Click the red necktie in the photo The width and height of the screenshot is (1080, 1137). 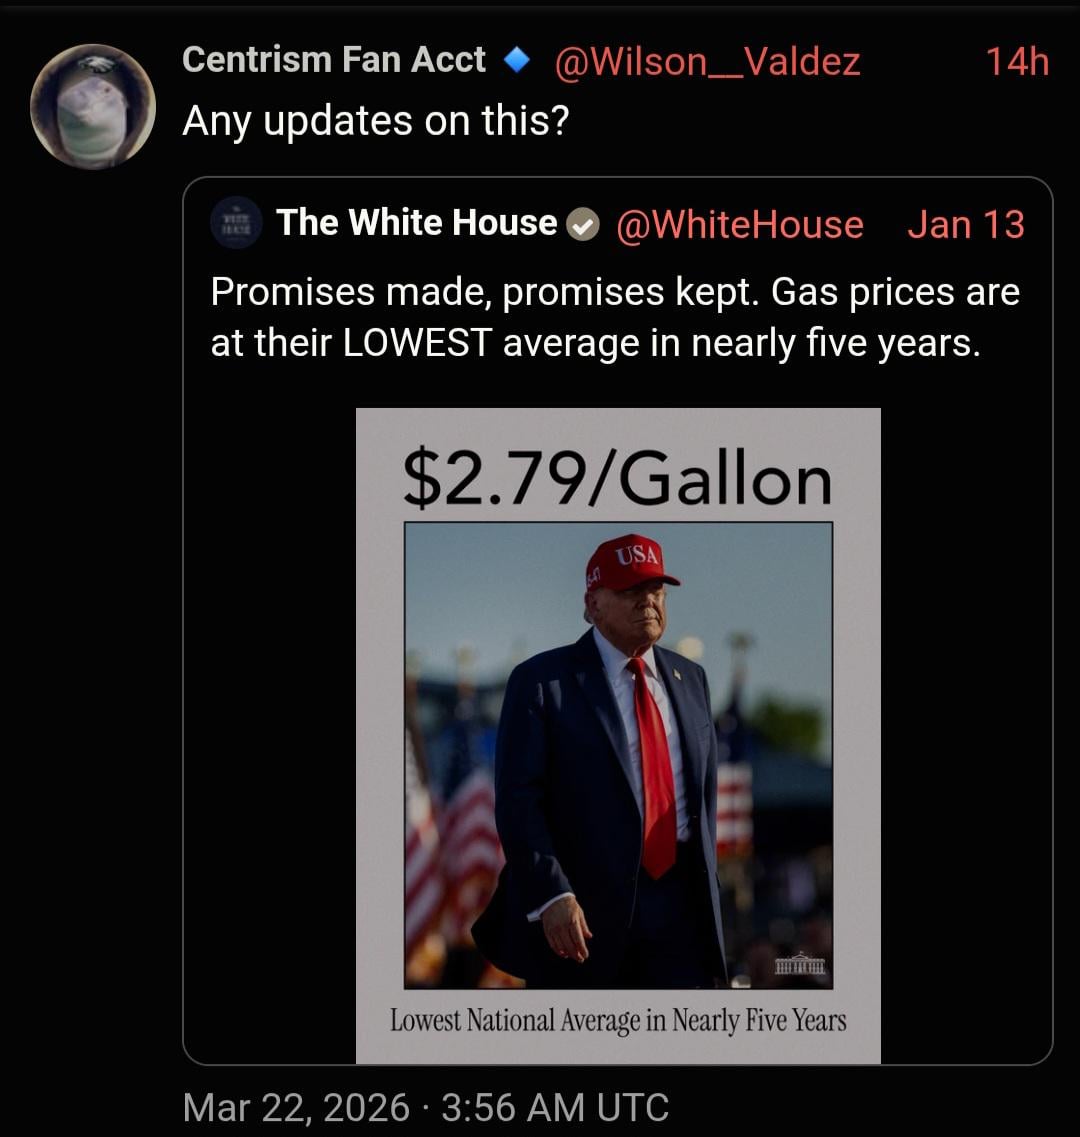pyautogui.click(x=655, y=770)
